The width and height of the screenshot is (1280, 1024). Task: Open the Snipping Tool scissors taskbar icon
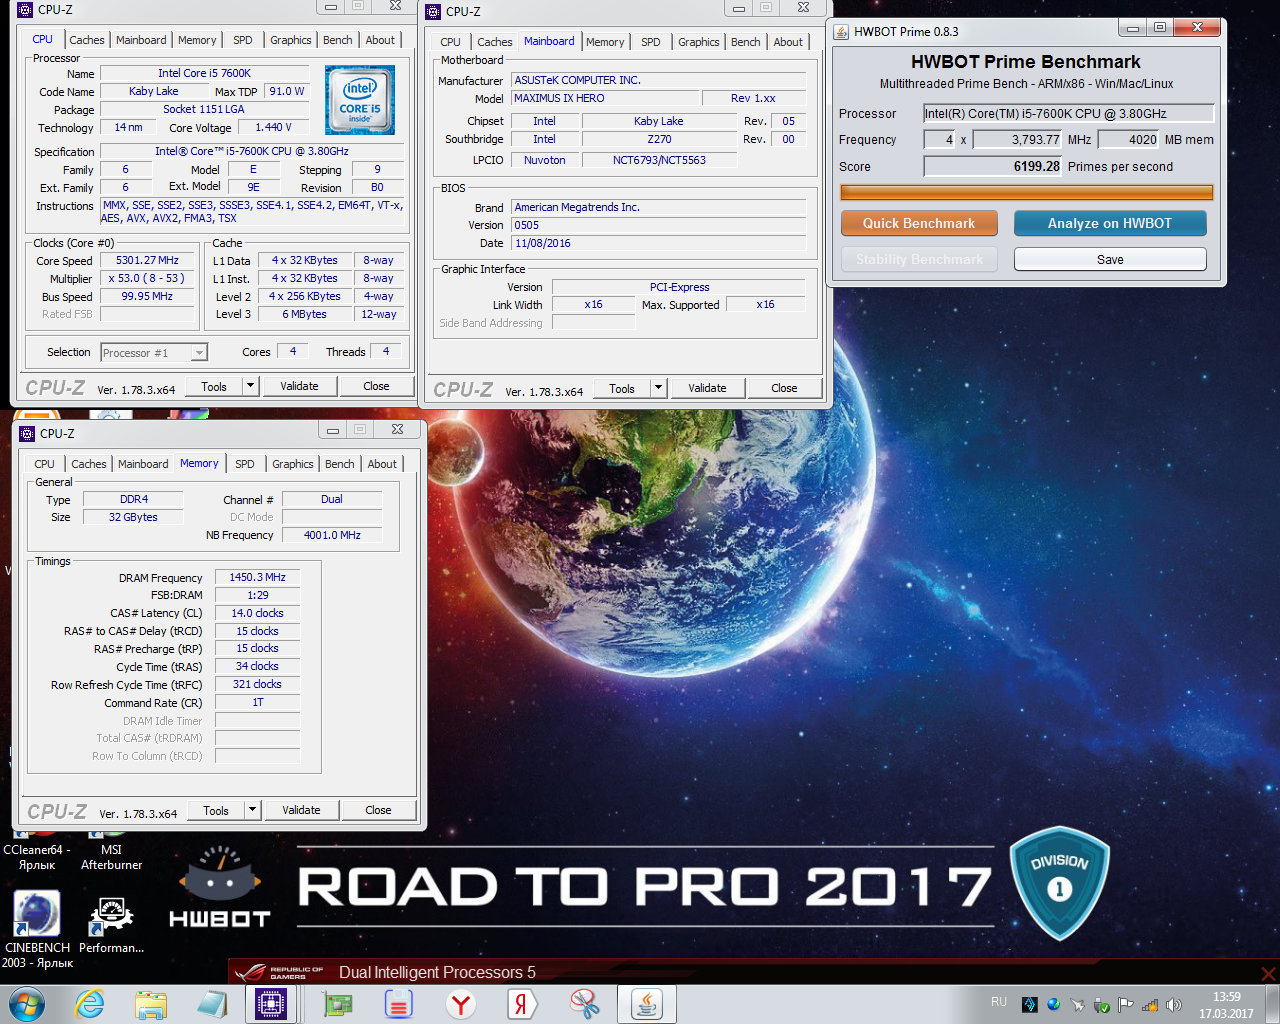(584, 1004)
